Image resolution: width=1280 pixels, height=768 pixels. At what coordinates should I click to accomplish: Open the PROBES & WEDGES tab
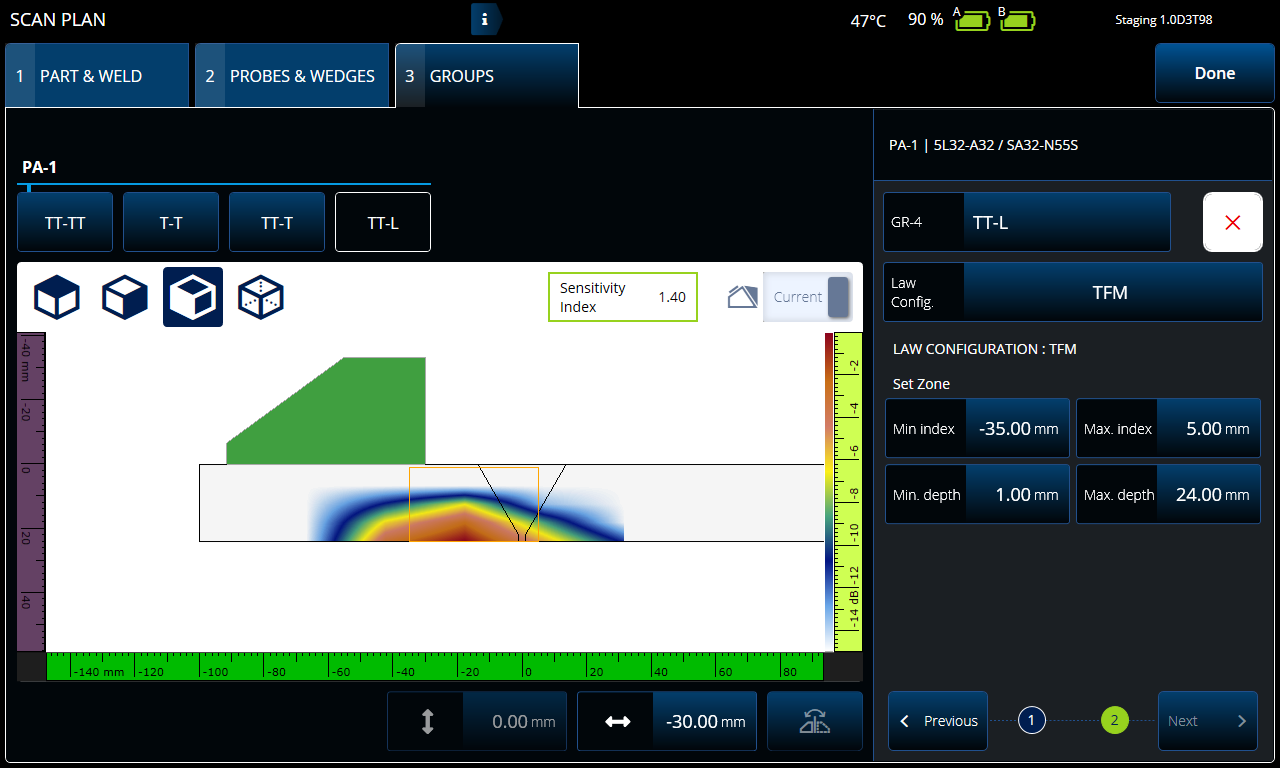[x=291, y=76]
